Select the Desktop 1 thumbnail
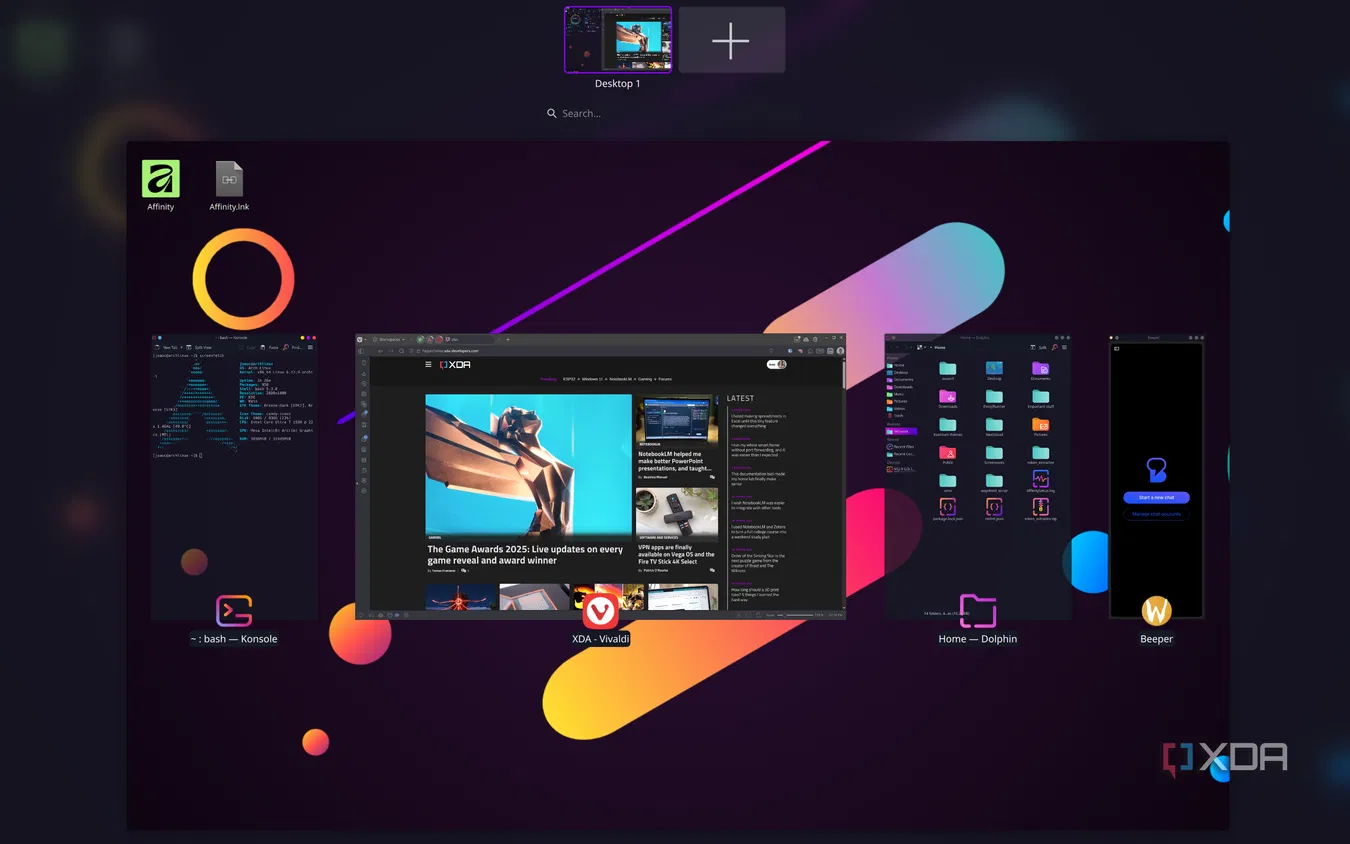 point(618,40)
